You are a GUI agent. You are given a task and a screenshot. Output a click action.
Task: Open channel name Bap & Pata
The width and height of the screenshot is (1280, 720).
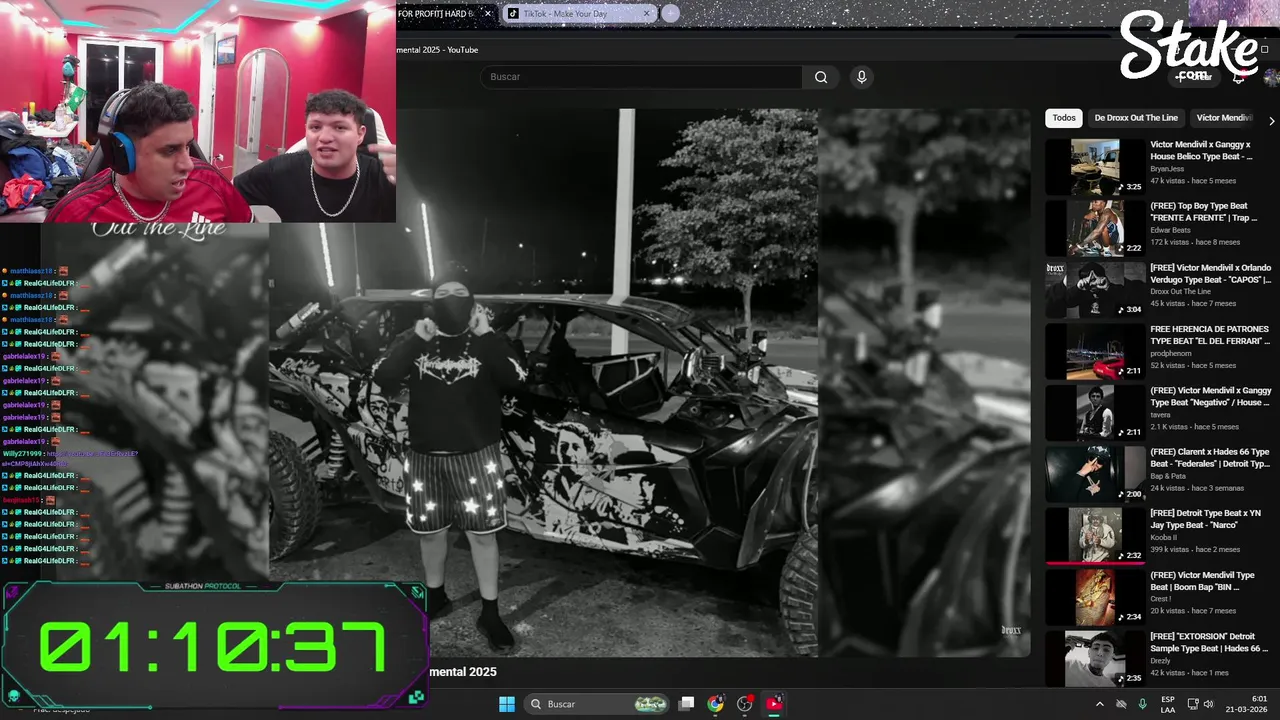coord(1168,476)
